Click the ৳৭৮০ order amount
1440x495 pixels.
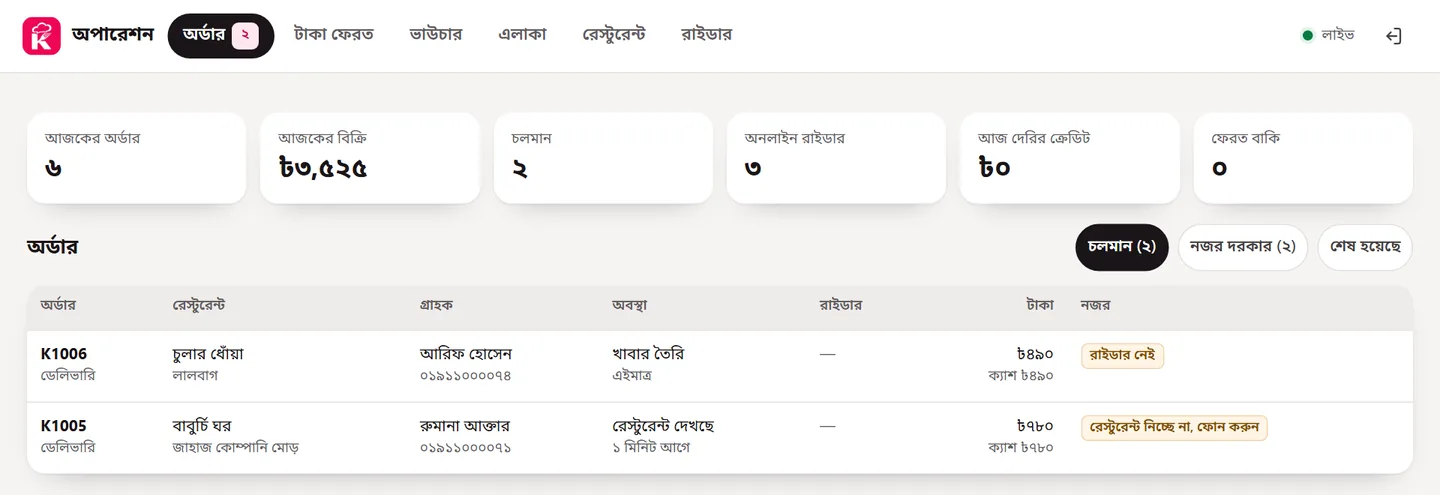pyautogui.click(x=1035, y=426)
